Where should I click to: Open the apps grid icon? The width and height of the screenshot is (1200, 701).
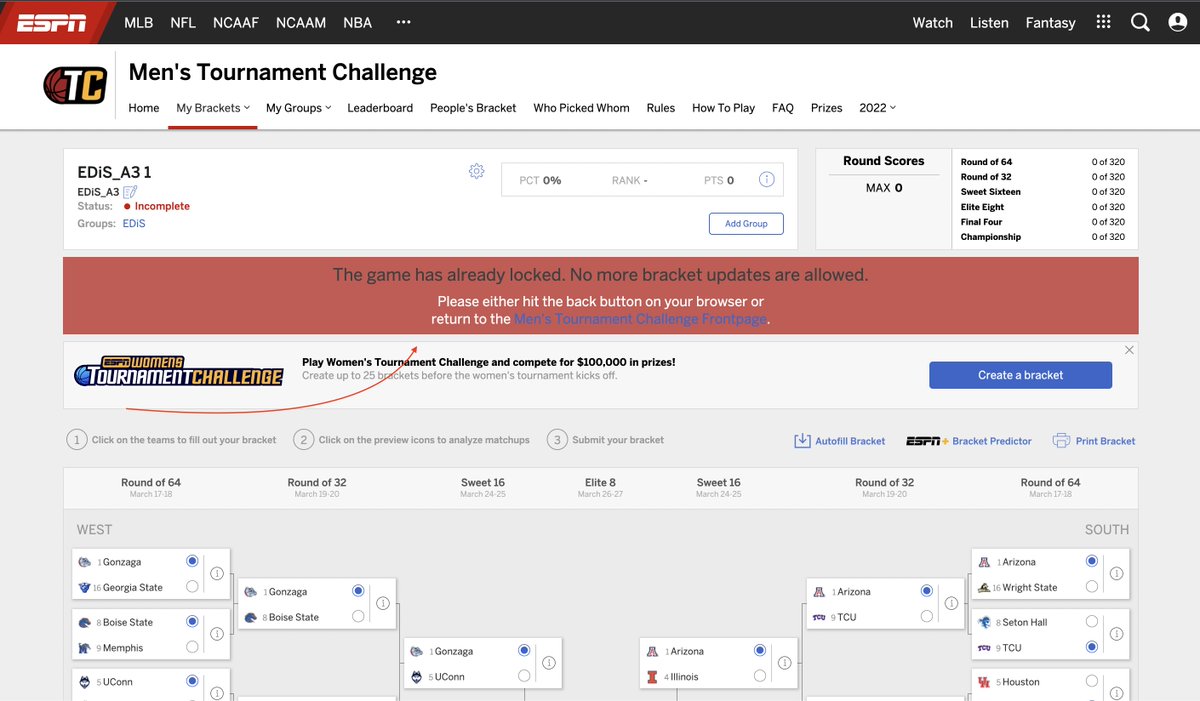click(1103, 22)
